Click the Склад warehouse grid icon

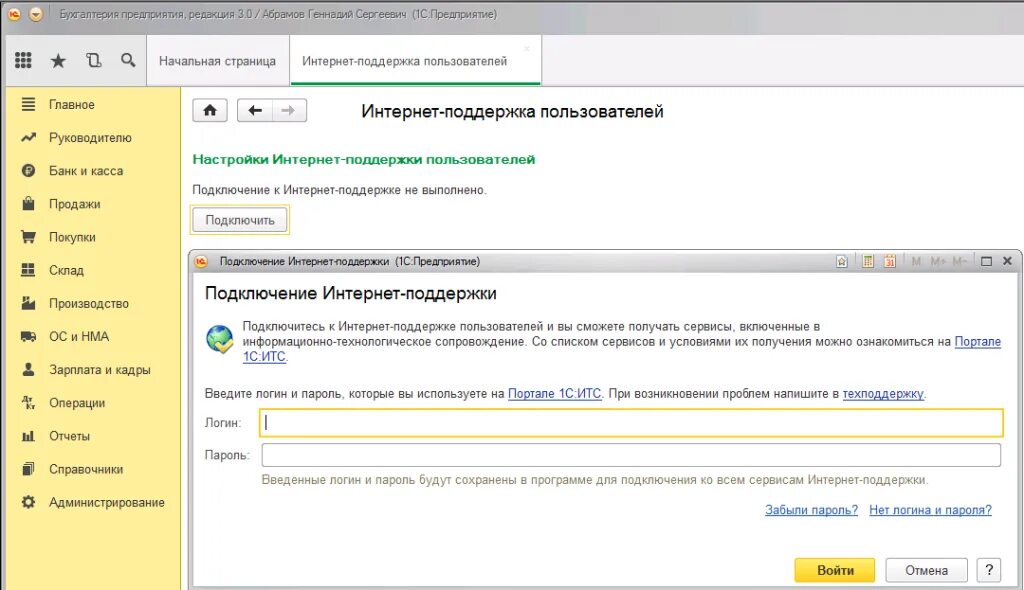28,270
